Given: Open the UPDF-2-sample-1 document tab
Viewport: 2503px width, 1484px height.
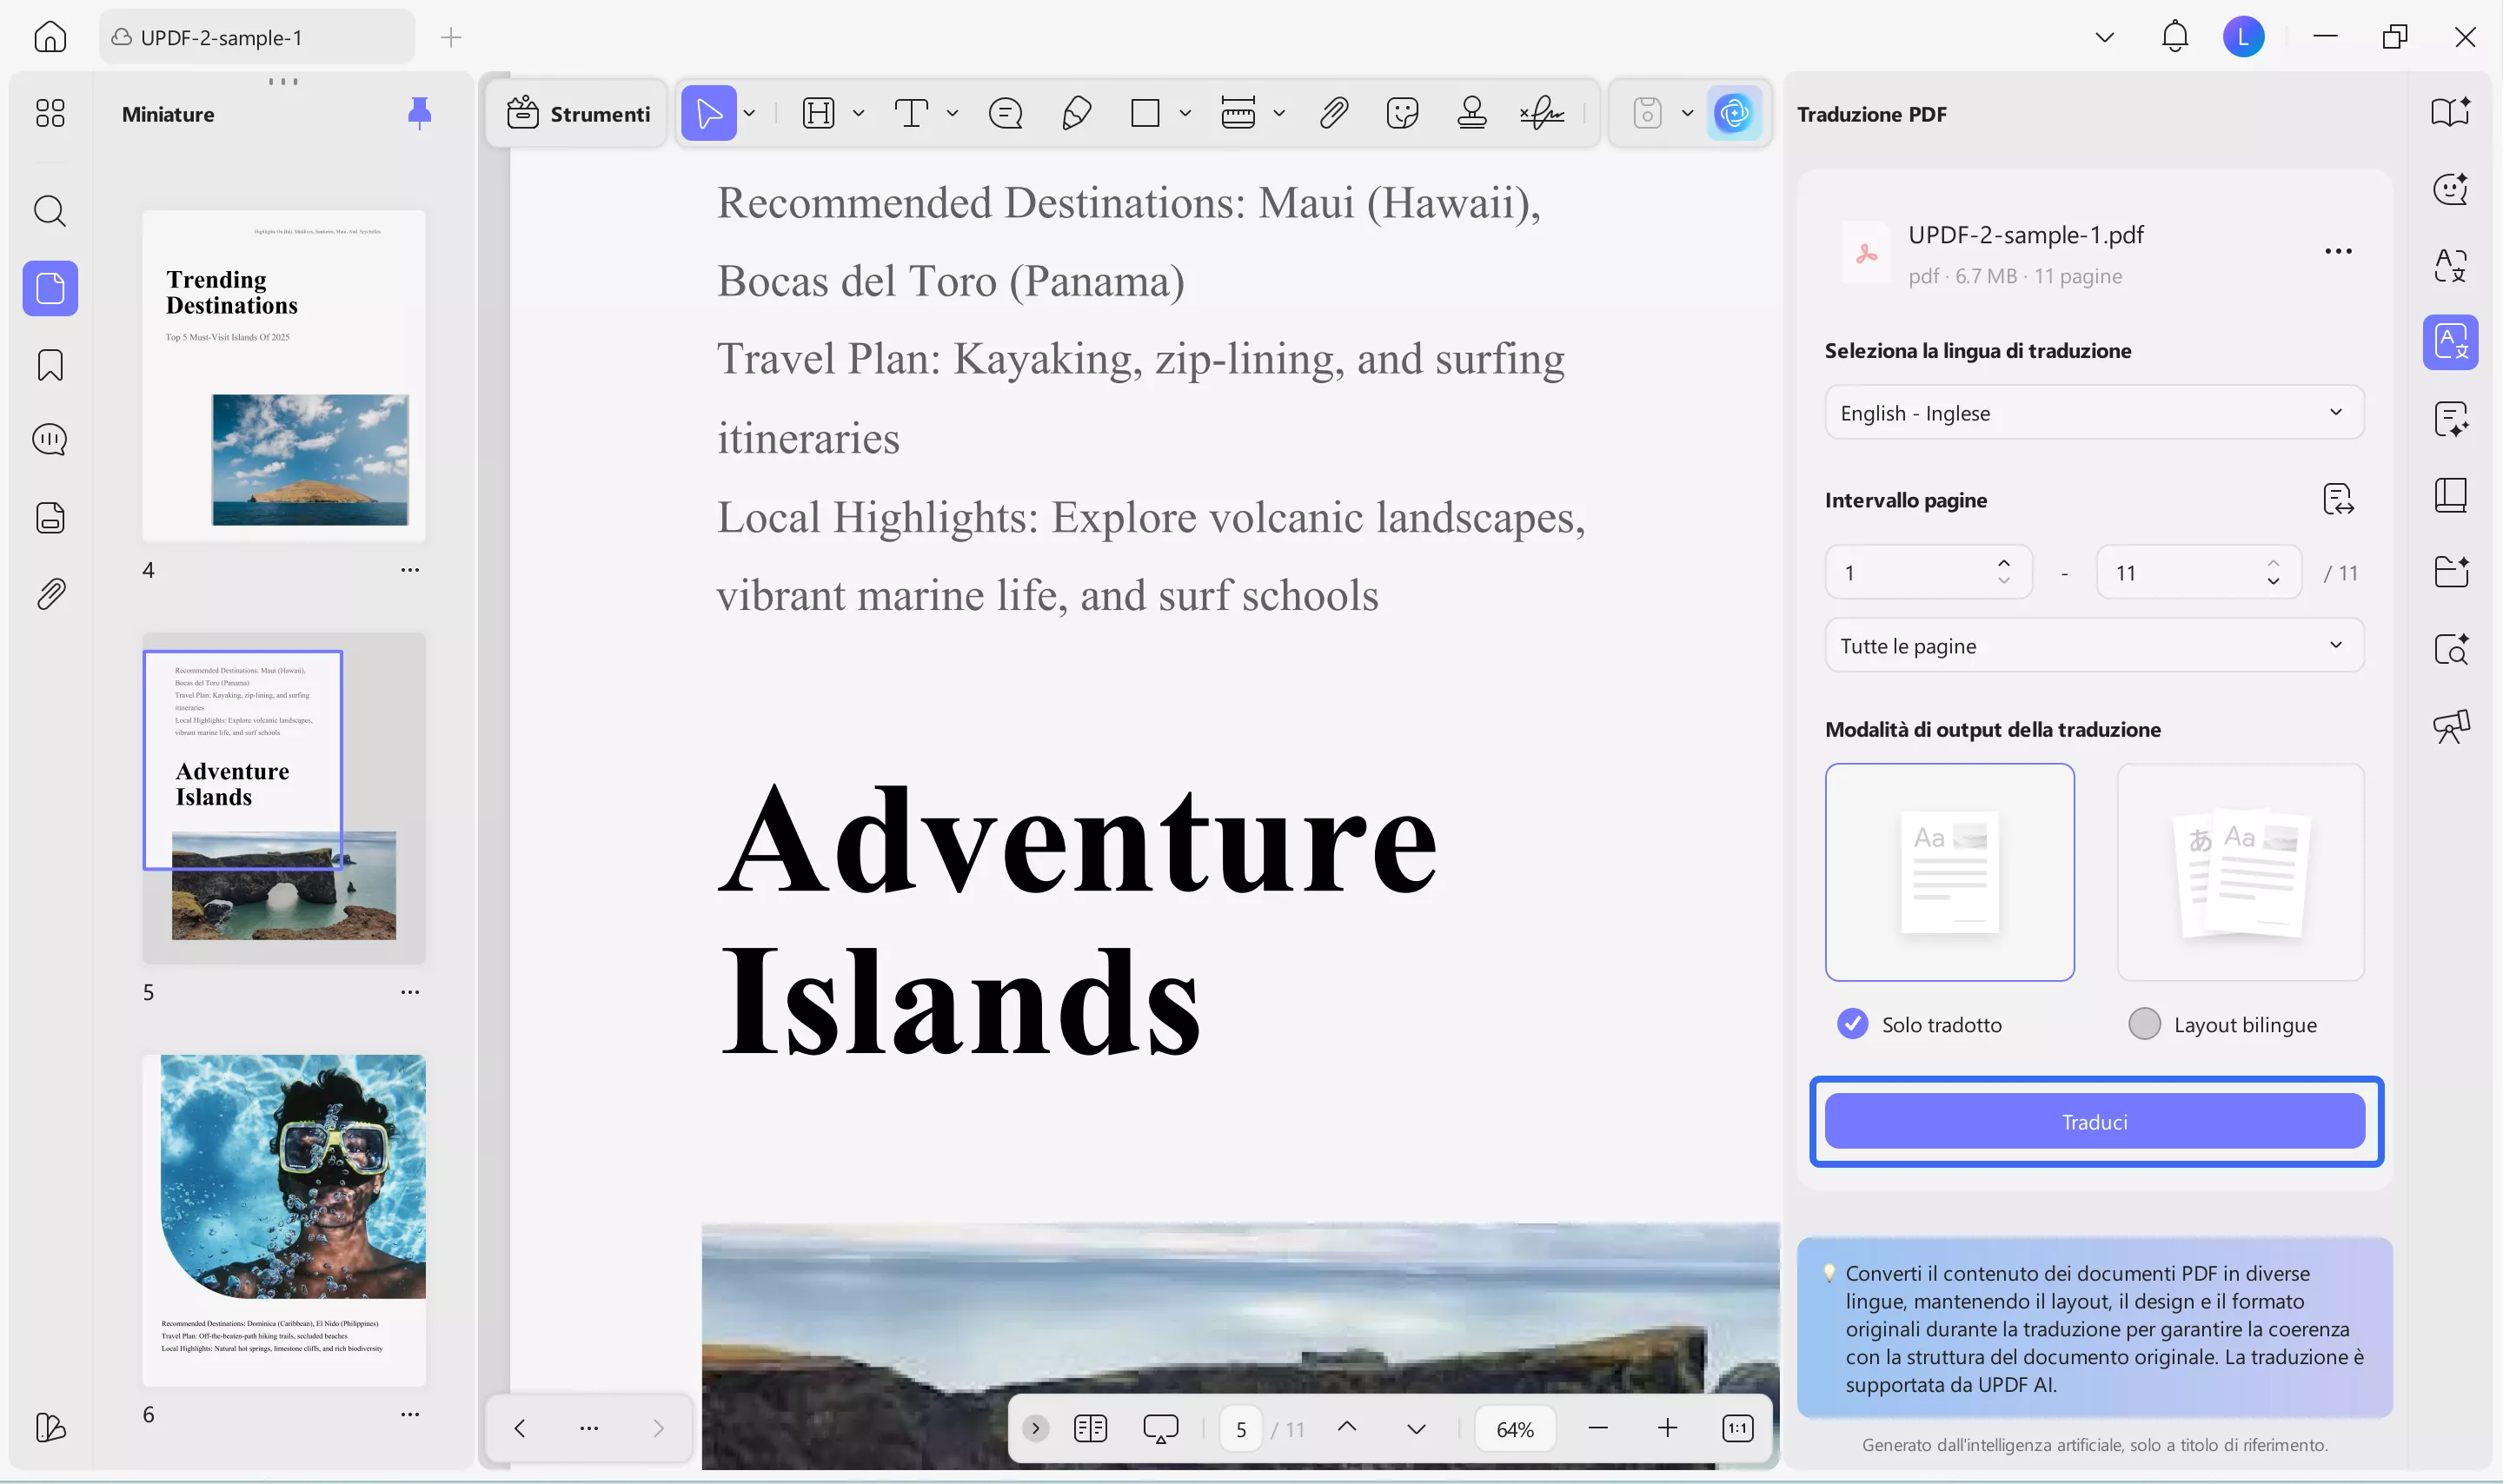Looking at the screenshot, I should pos(255,37).
